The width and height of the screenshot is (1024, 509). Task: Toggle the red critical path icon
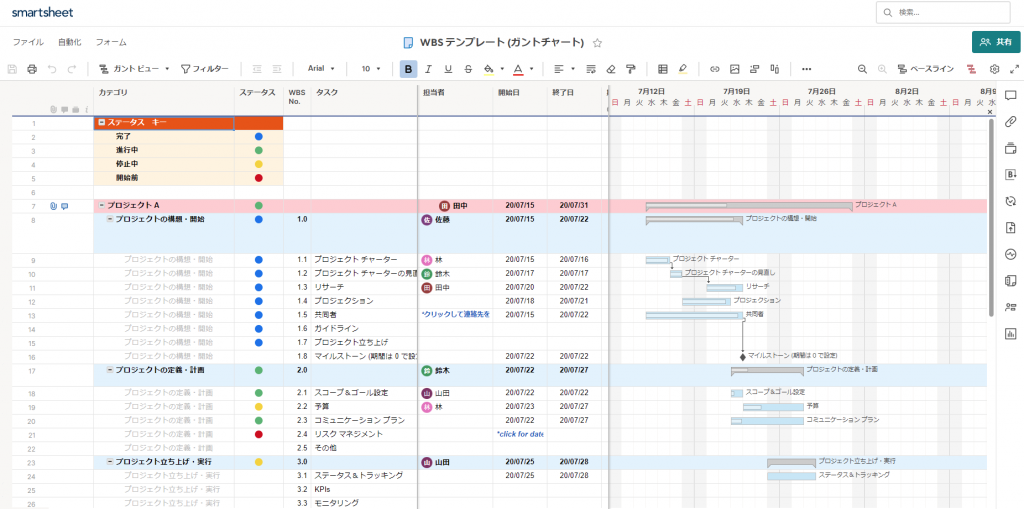972,69
